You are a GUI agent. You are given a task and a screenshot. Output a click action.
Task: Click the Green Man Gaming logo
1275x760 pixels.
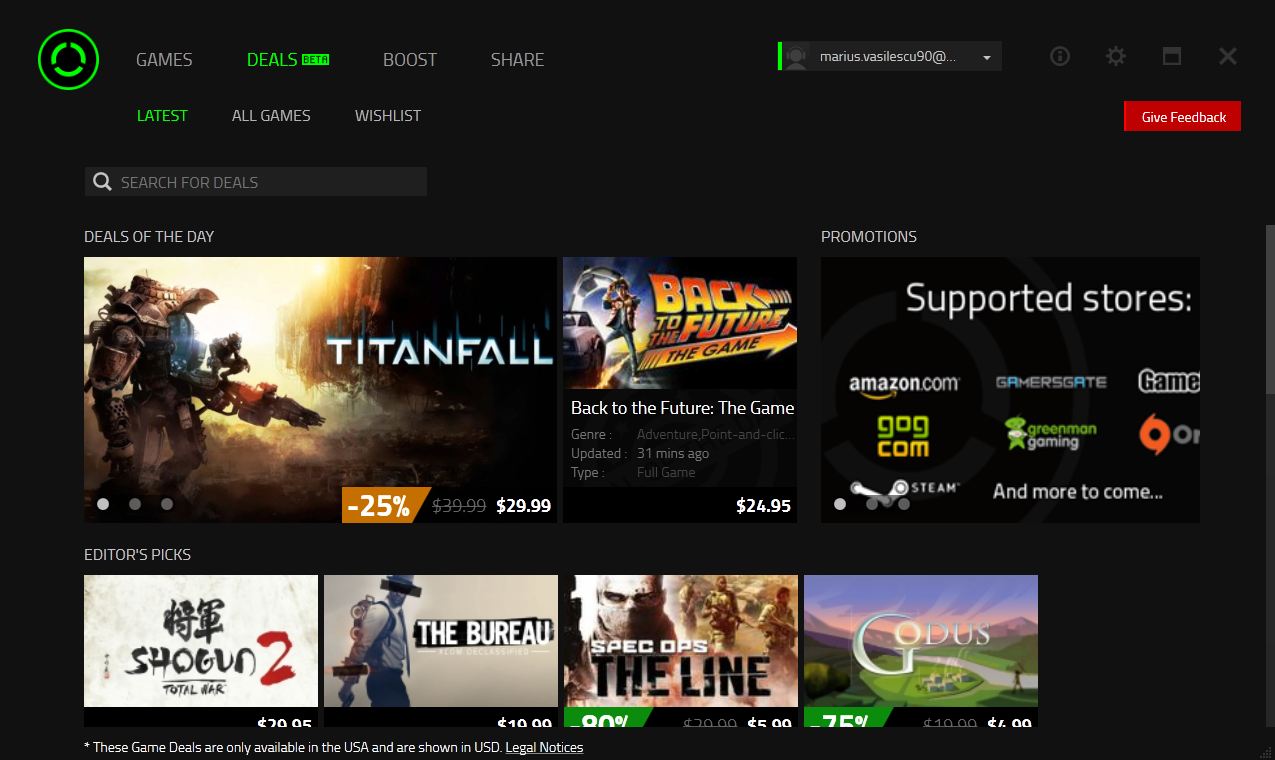(x=1050, y=433)
